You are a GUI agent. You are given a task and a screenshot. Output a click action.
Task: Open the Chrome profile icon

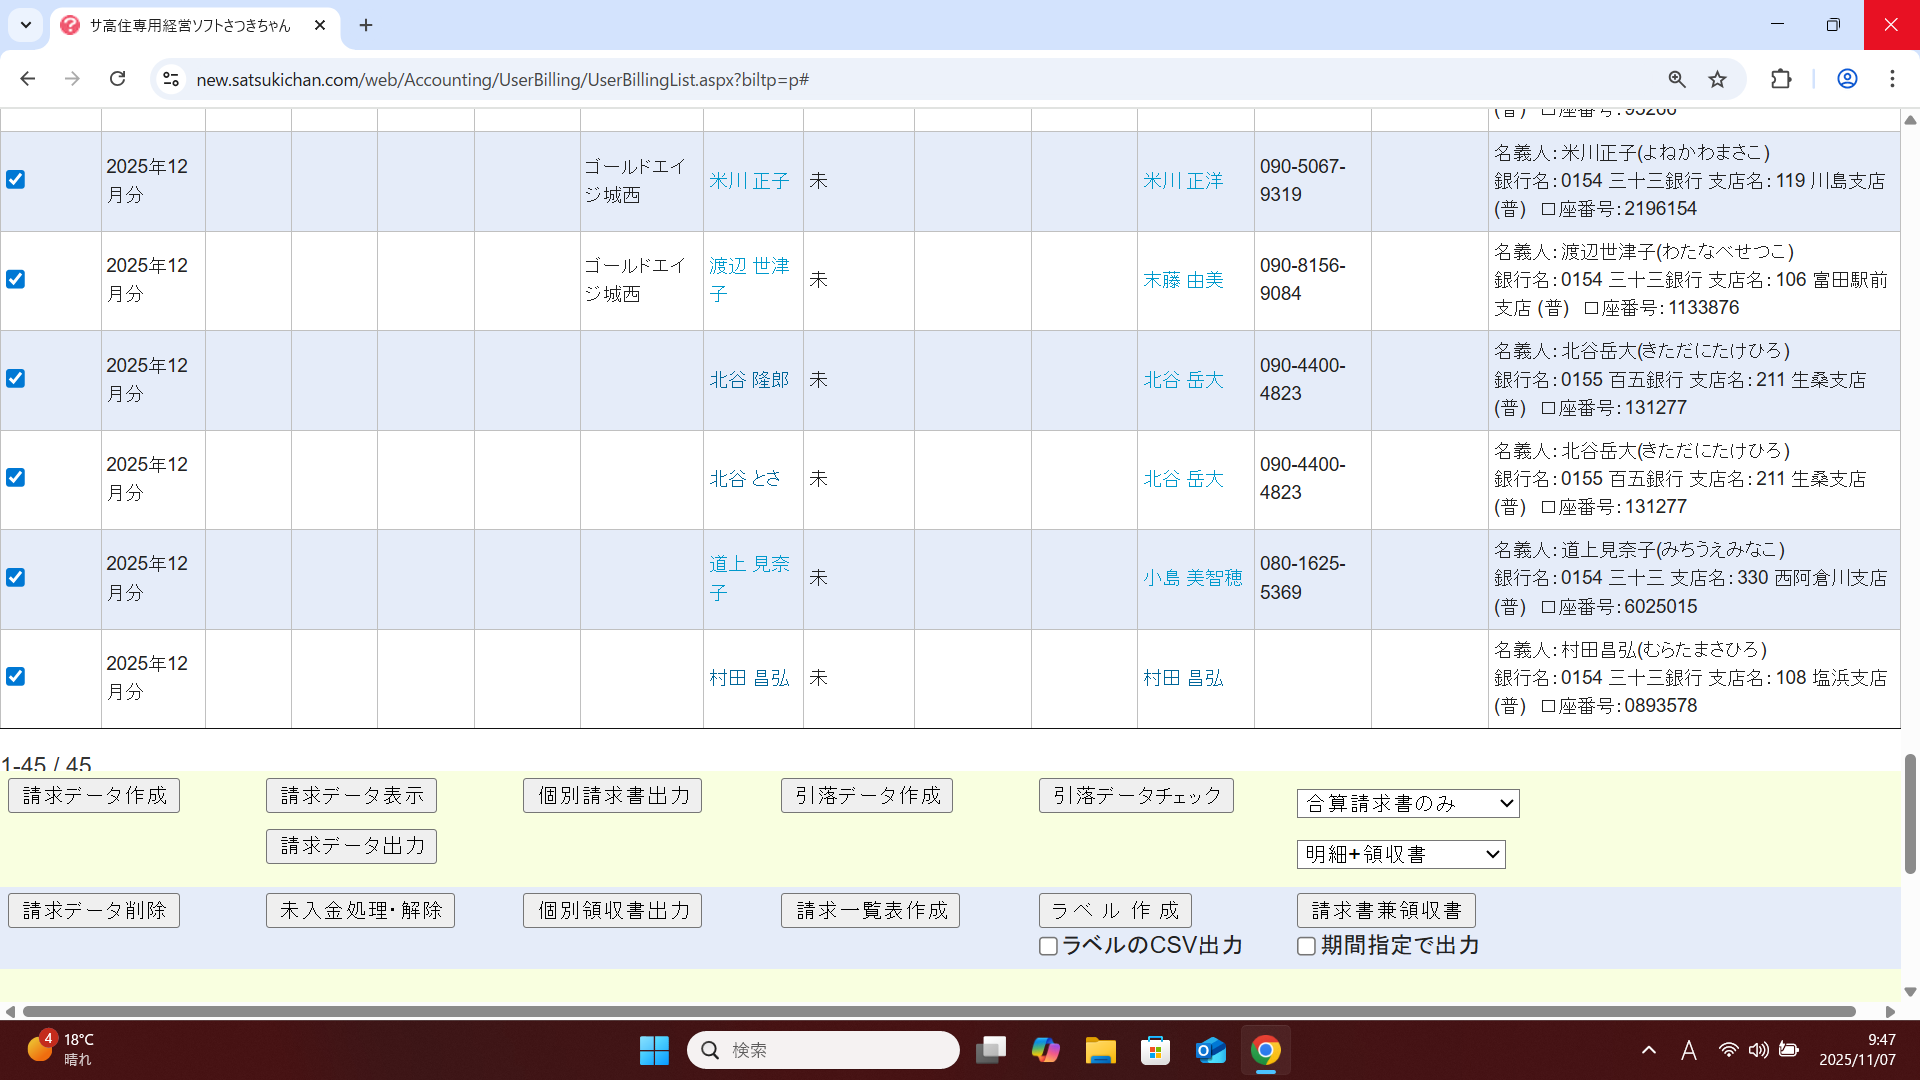coord(1847,79)
